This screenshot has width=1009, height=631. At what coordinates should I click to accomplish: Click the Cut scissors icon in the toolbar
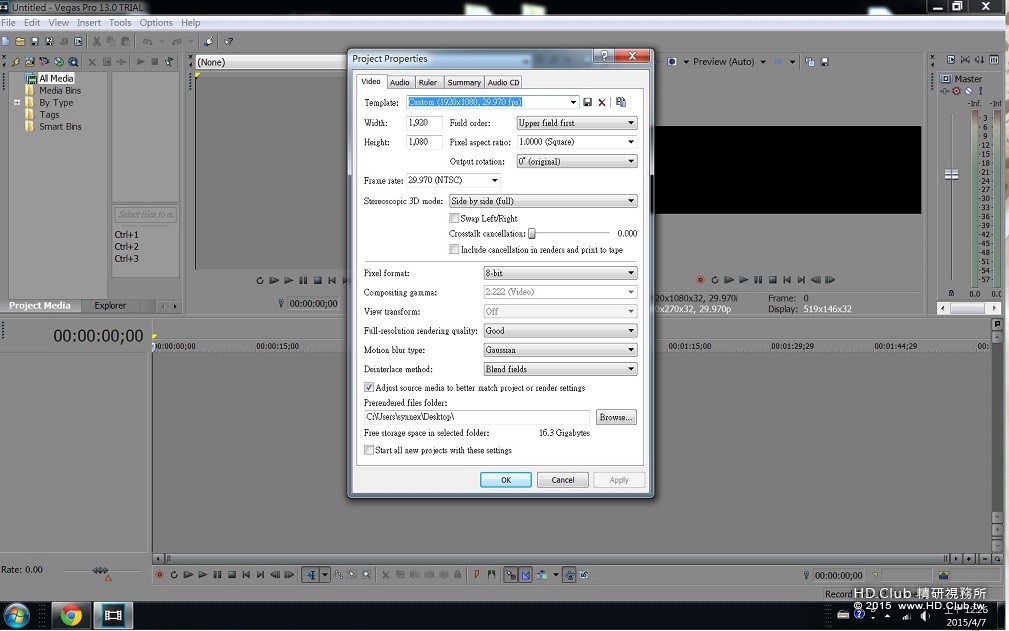[97, 41]
